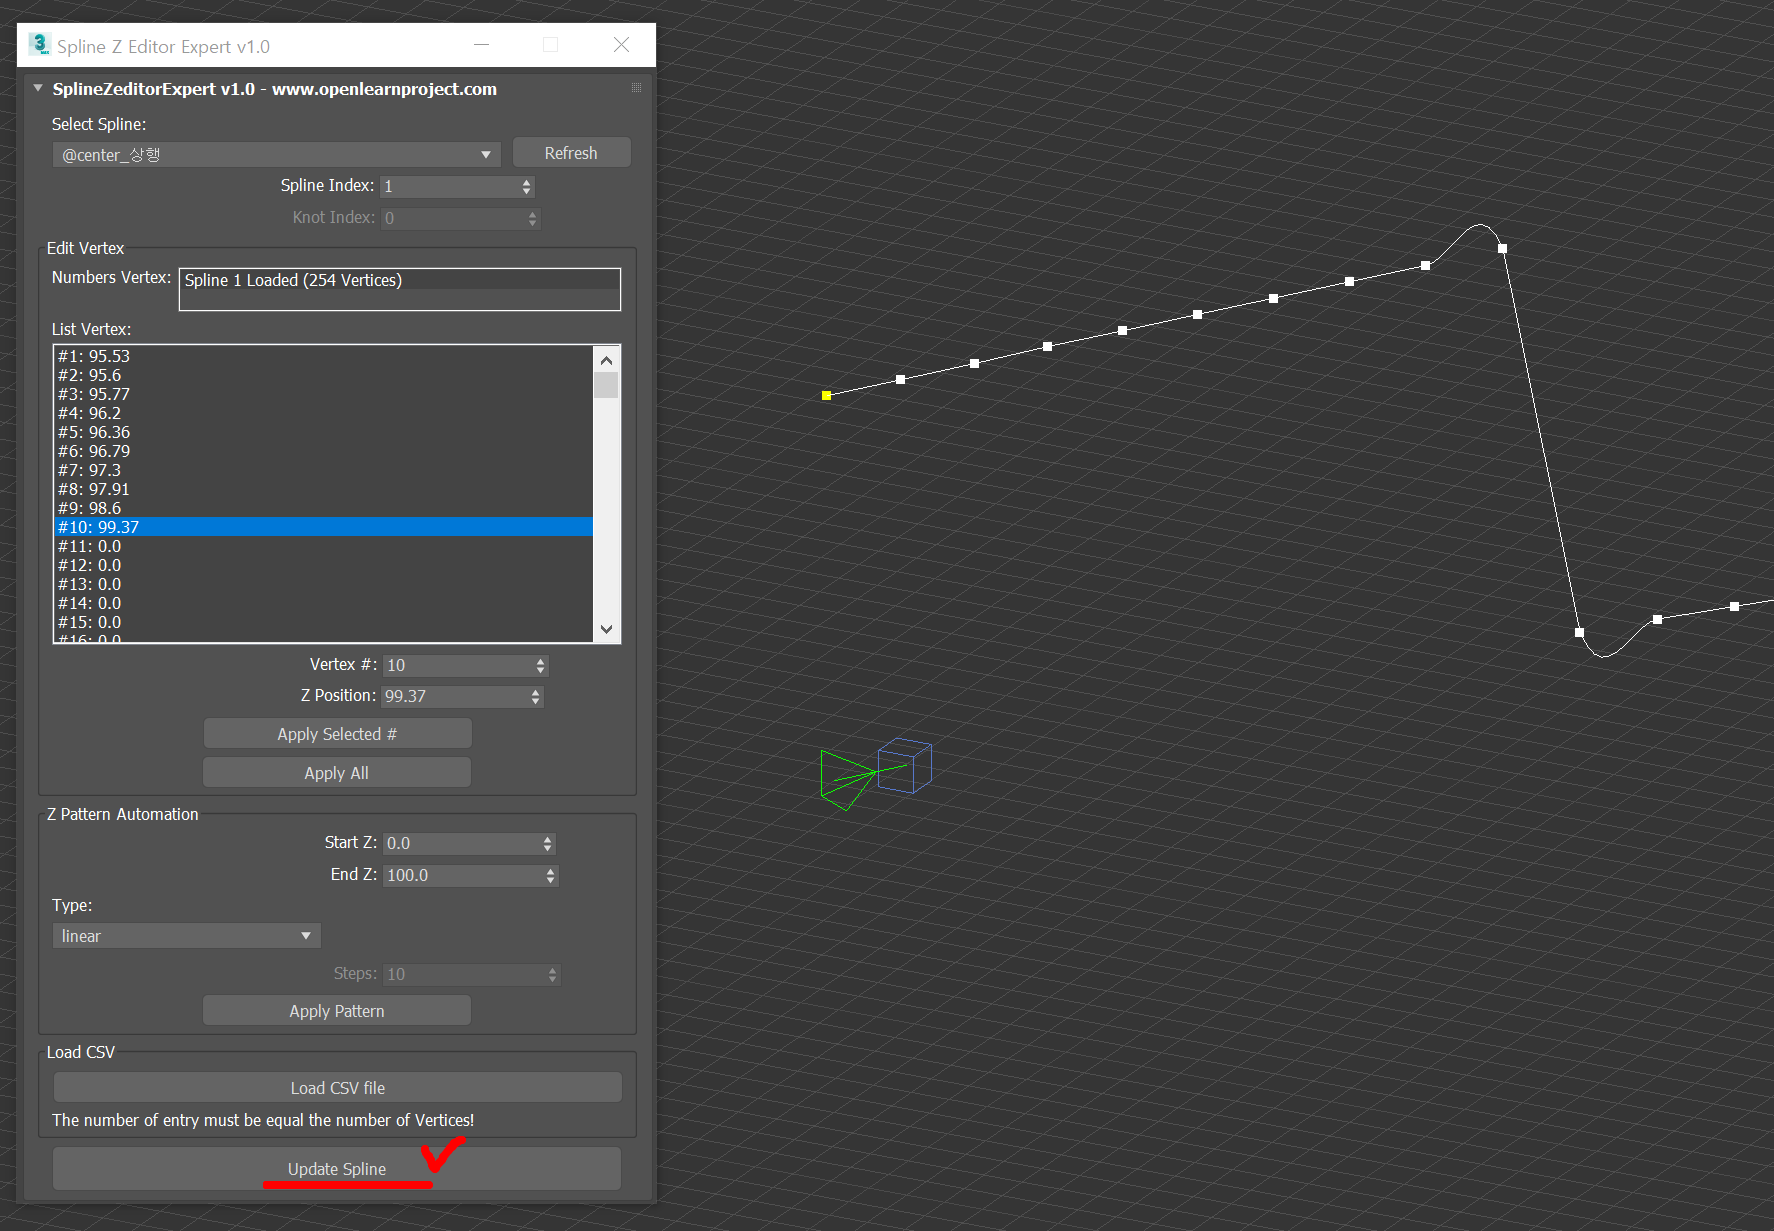The width and height of the screenshot is (1774, 1231).
Task: Adjust the Vertex # spinner arrows
Action: point(541,666)
